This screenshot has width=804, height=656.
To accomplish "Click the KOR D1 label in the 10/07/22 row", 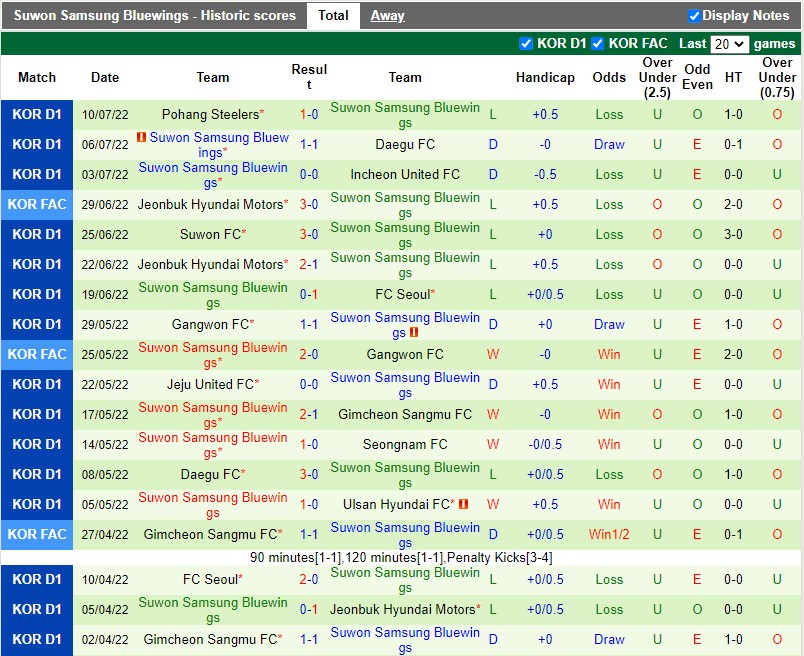I will tap(37, 114).
